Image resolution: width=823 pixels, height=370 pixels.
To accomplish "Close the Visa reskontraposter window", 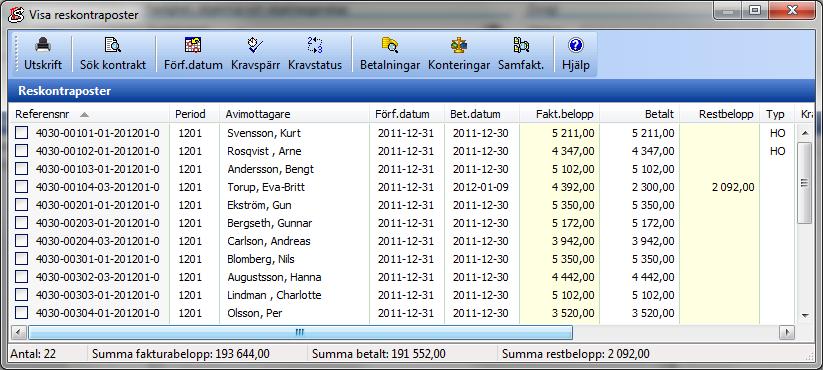I will (792, 10).
